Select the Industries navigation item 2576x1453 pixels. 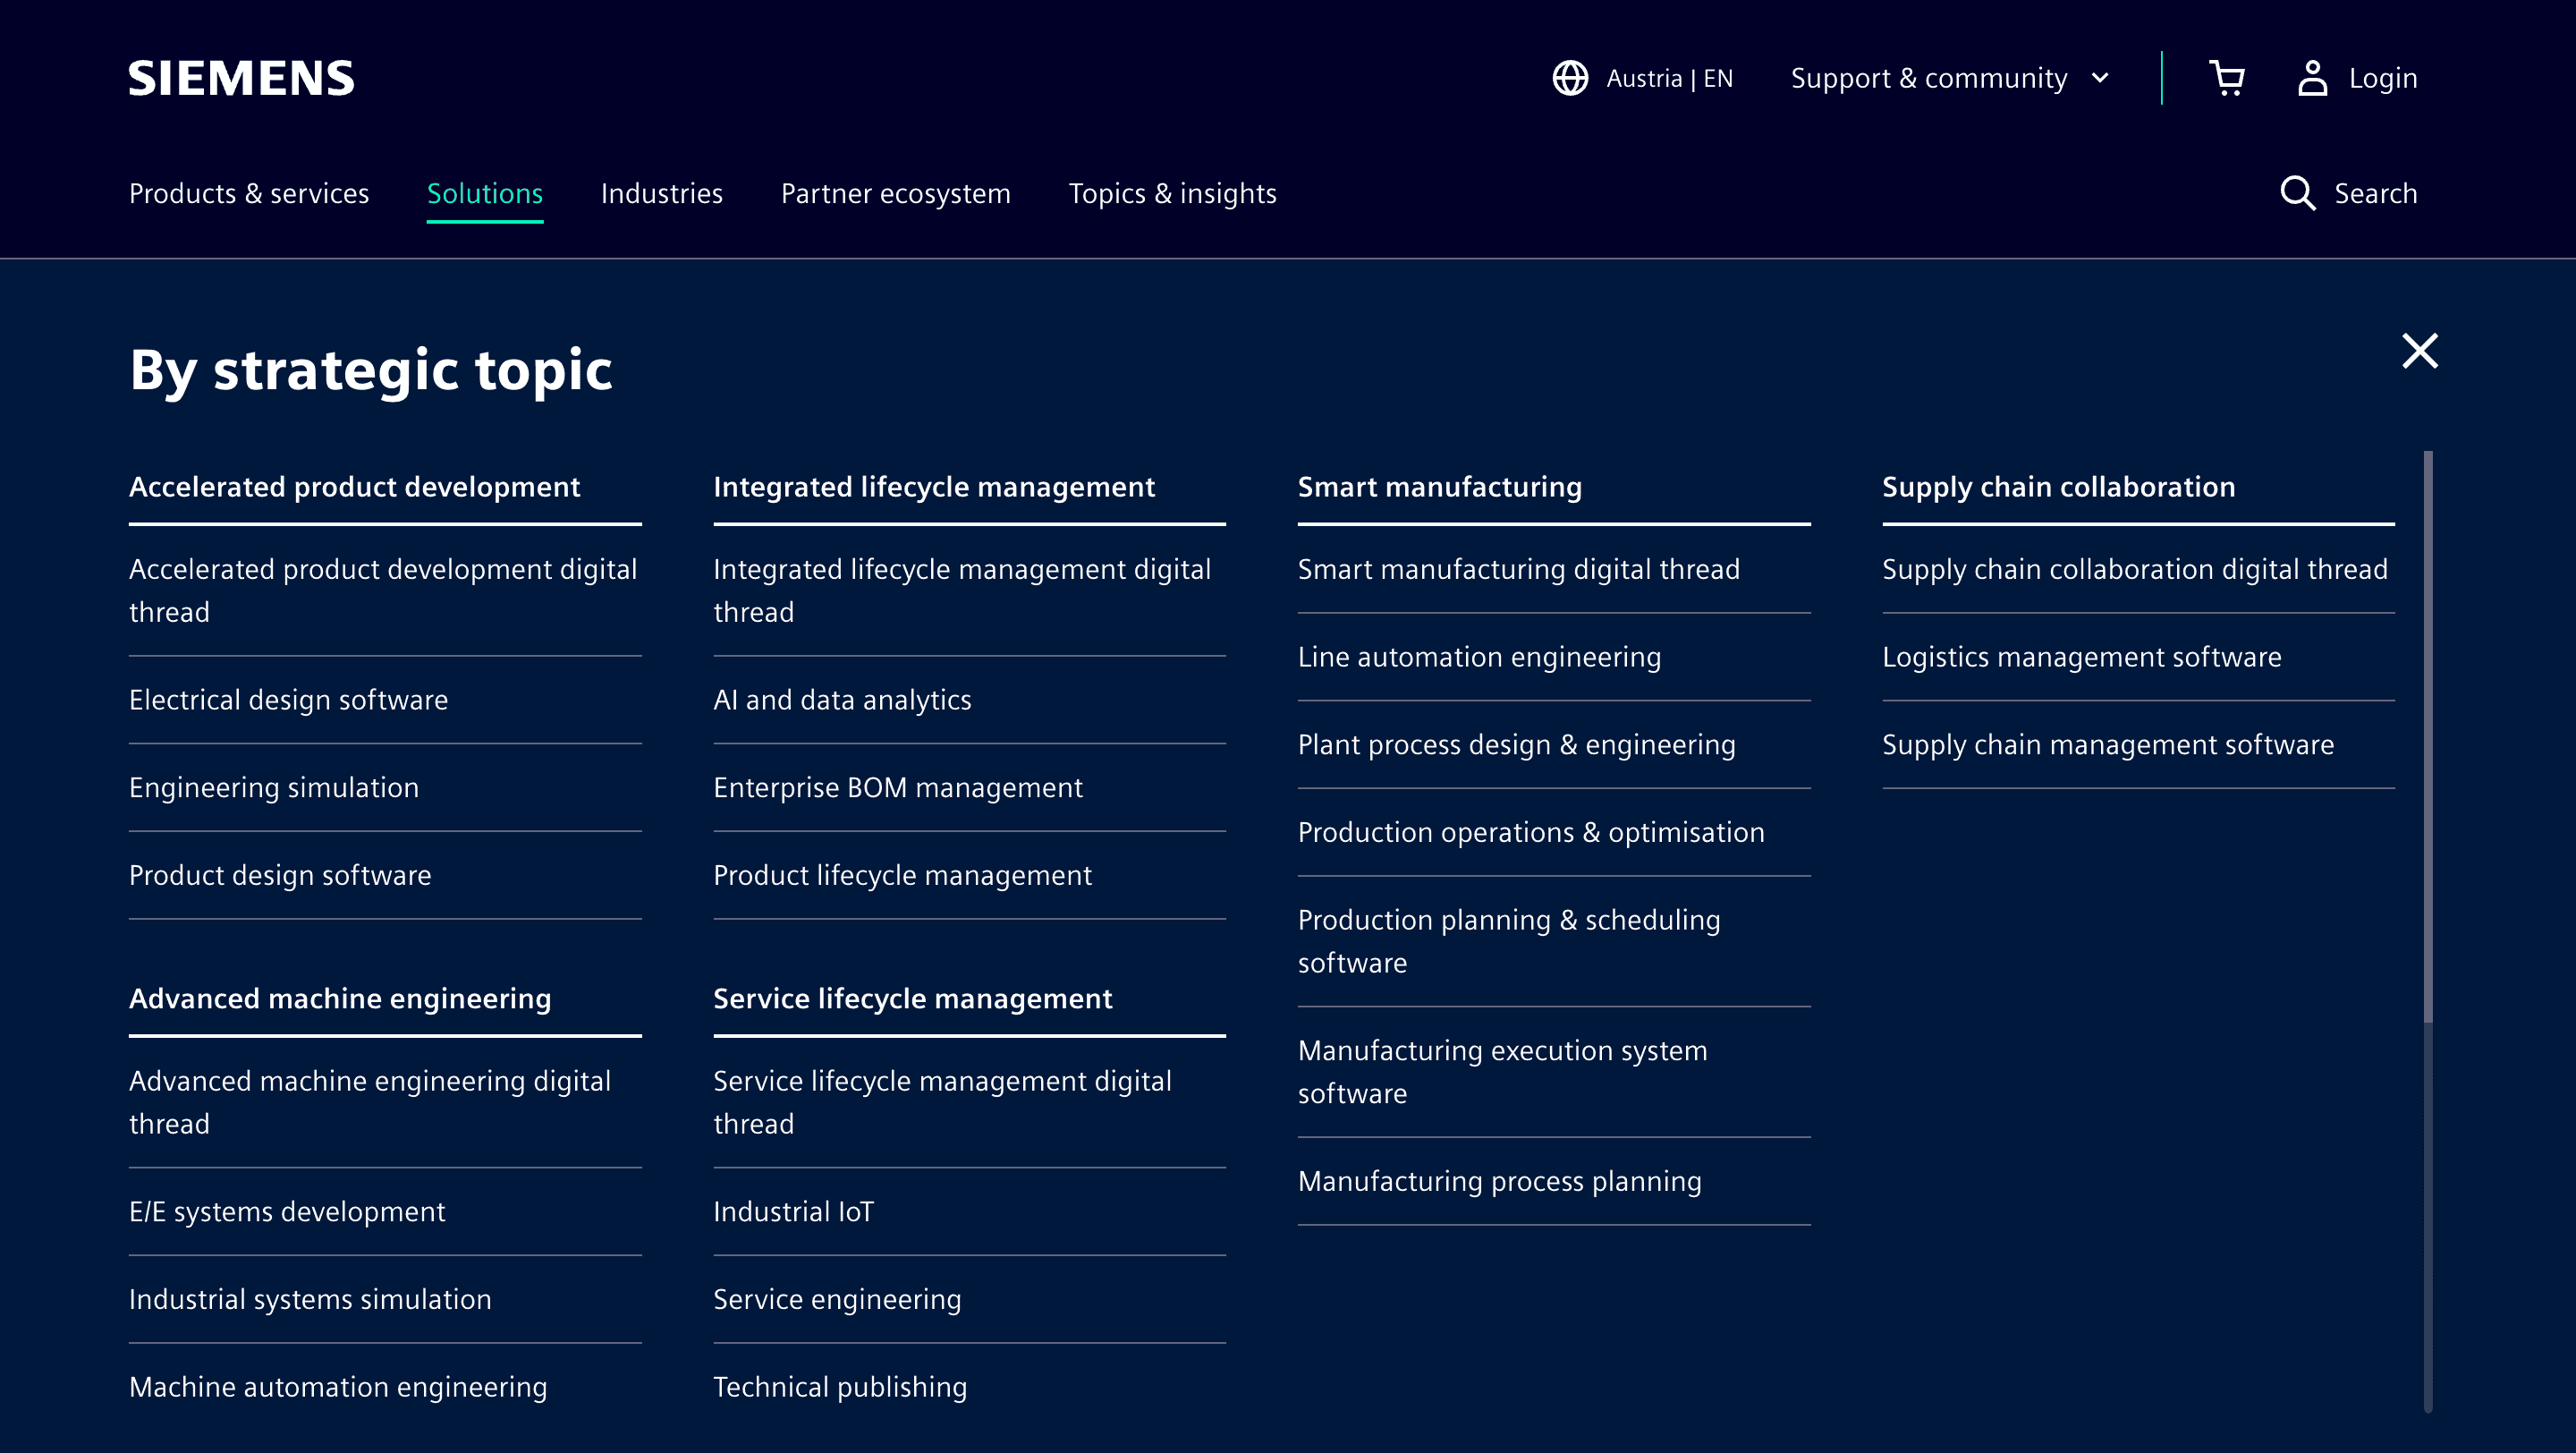click(x=661, y=193)
